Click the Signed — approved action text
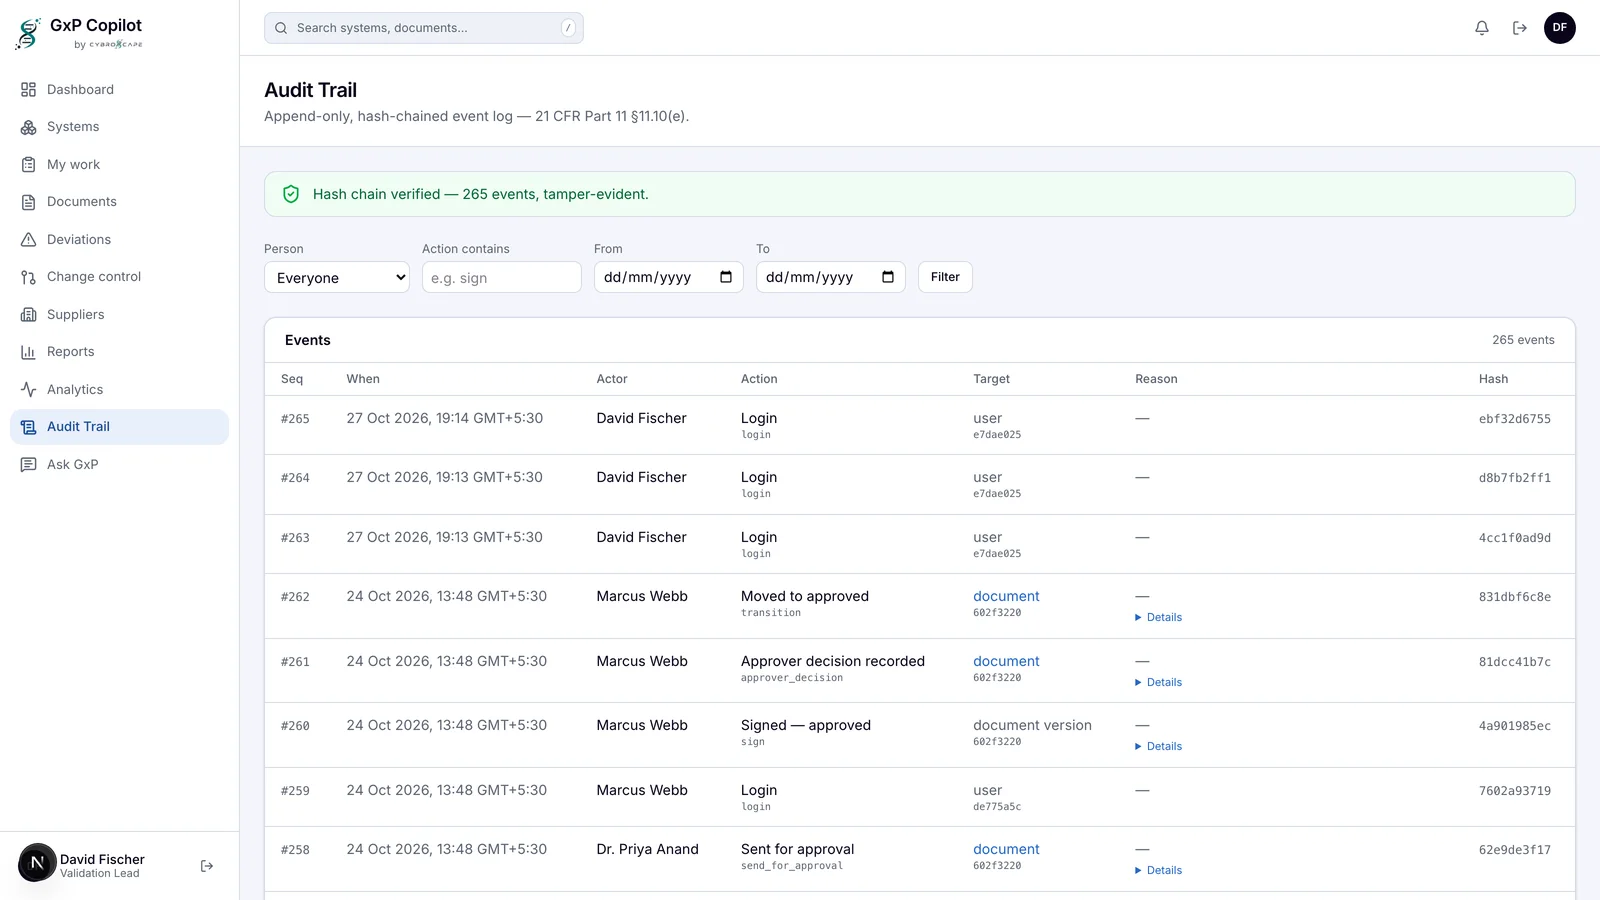Screen dimensions: 1600x900 [806, 725]
